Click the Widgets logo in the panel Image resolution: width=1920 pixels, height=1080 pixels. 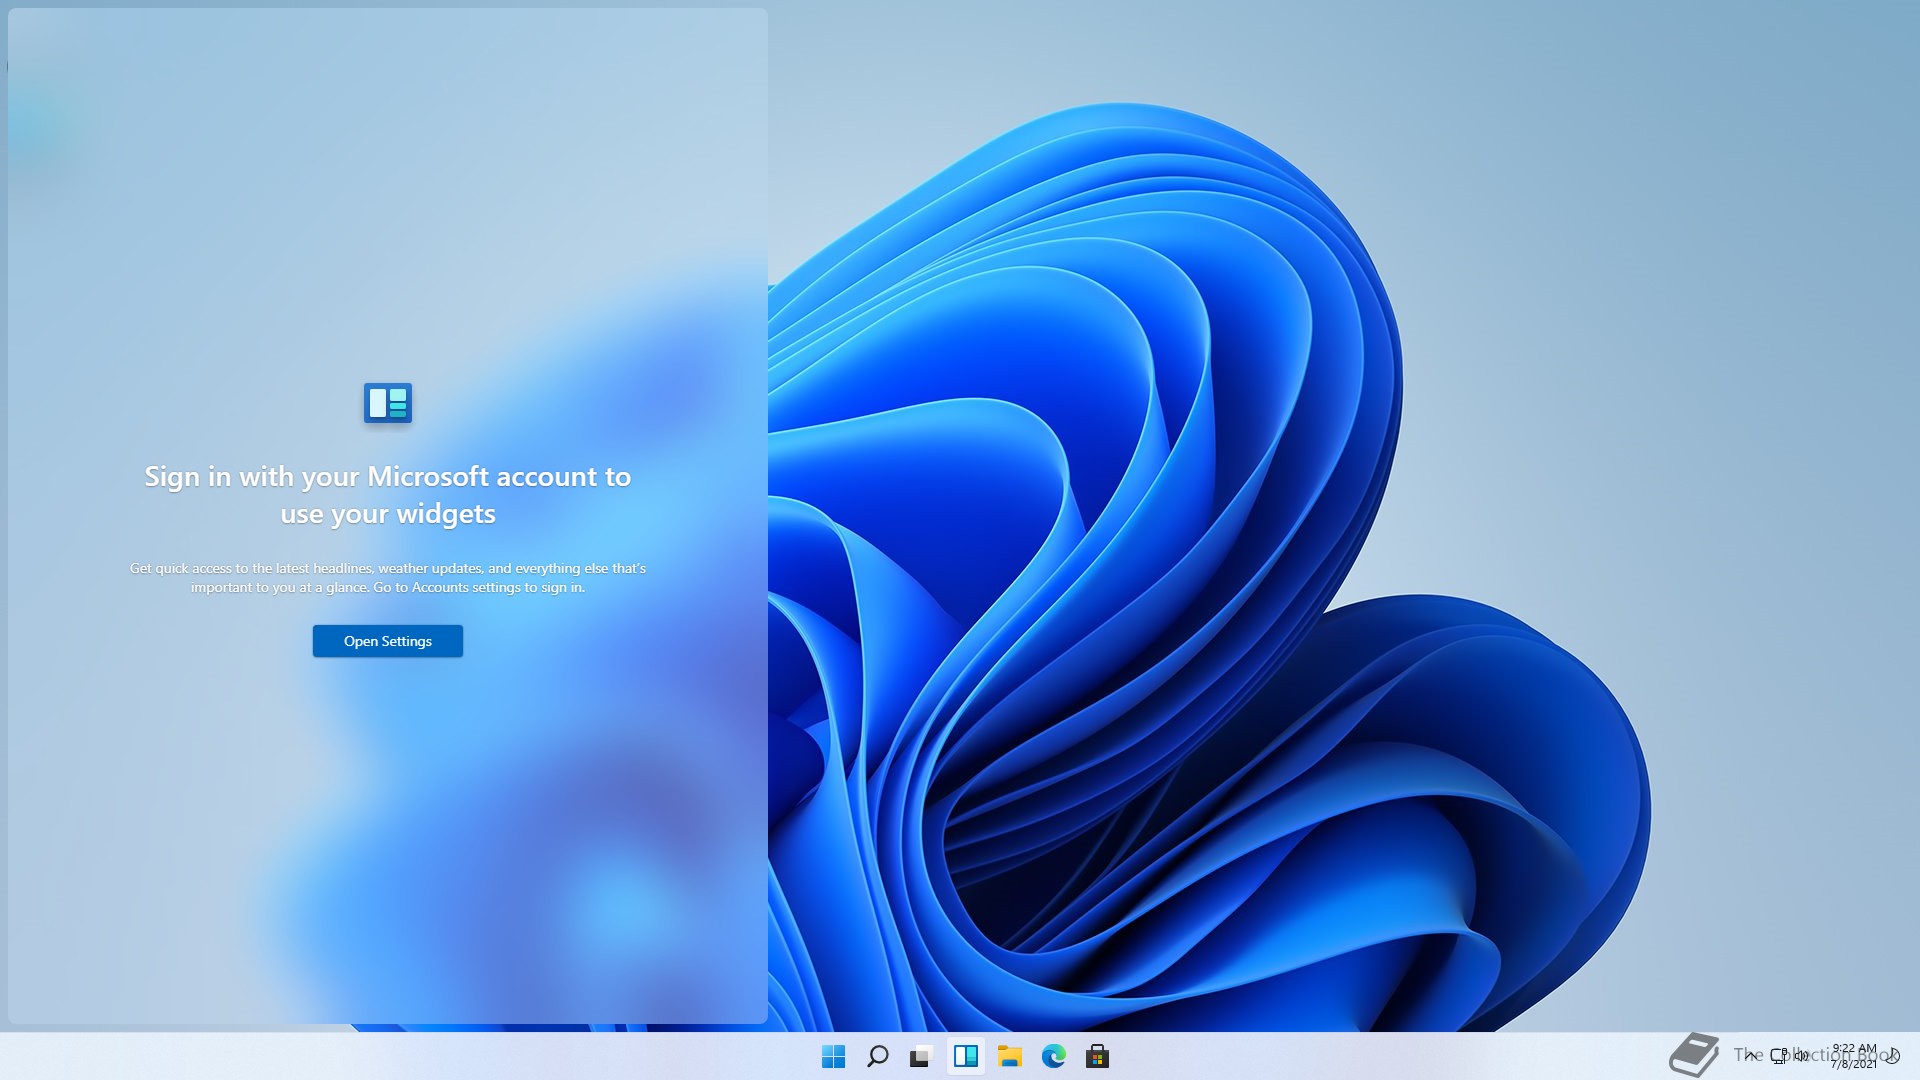click(388, 403)
